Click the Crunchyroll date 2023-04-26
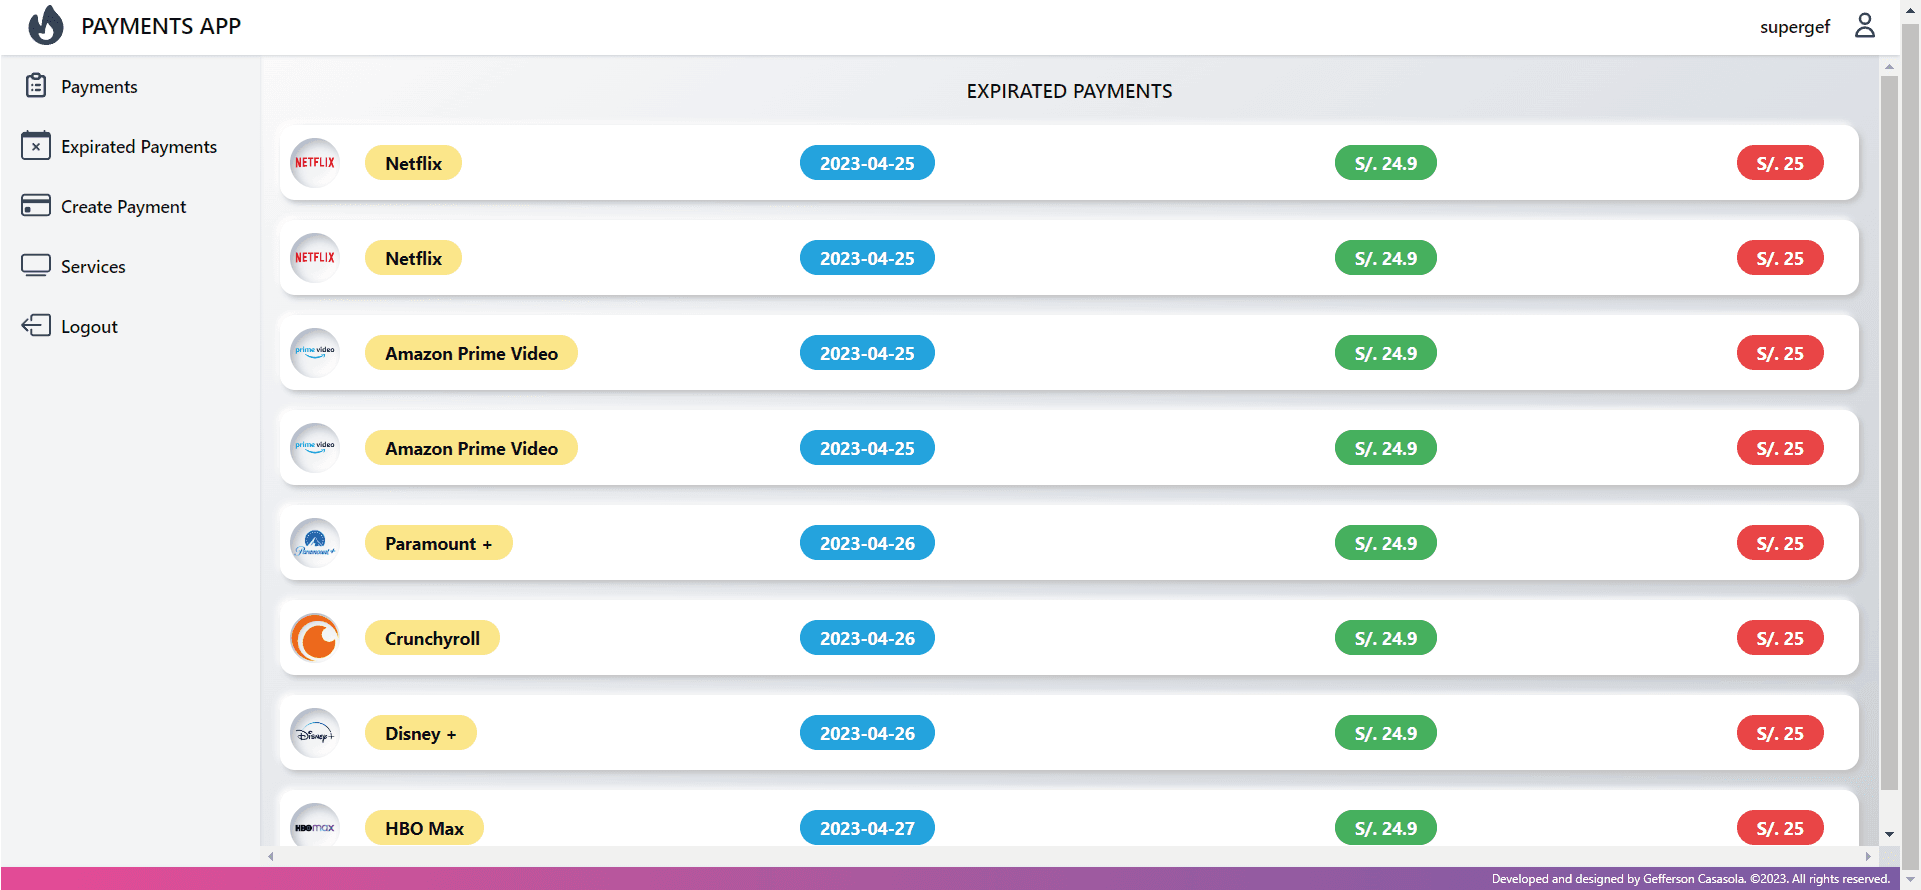 867,638
